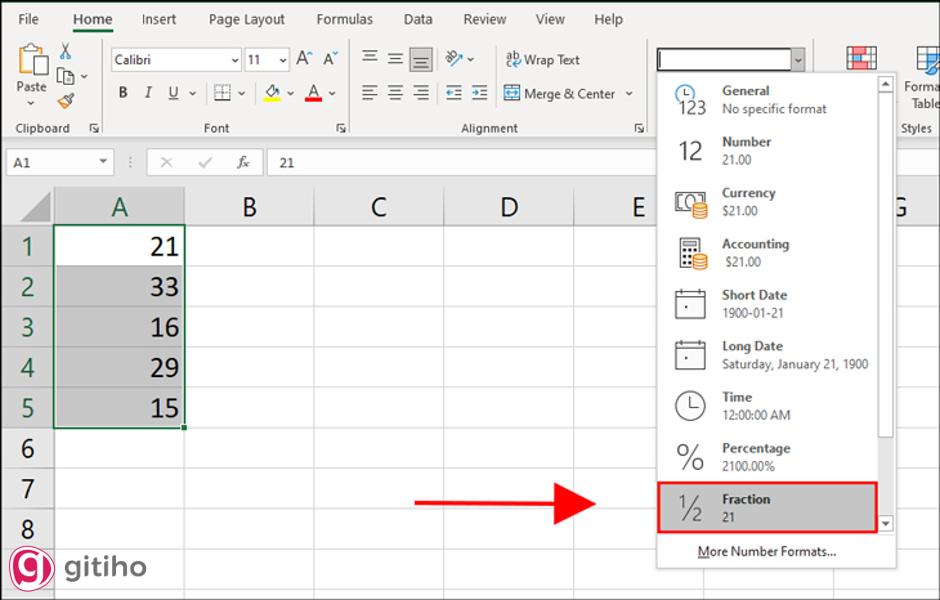Toggle Wrap Text
This screenshot has width=940, height=600.
pyautogui.click(x=542, y=60)
